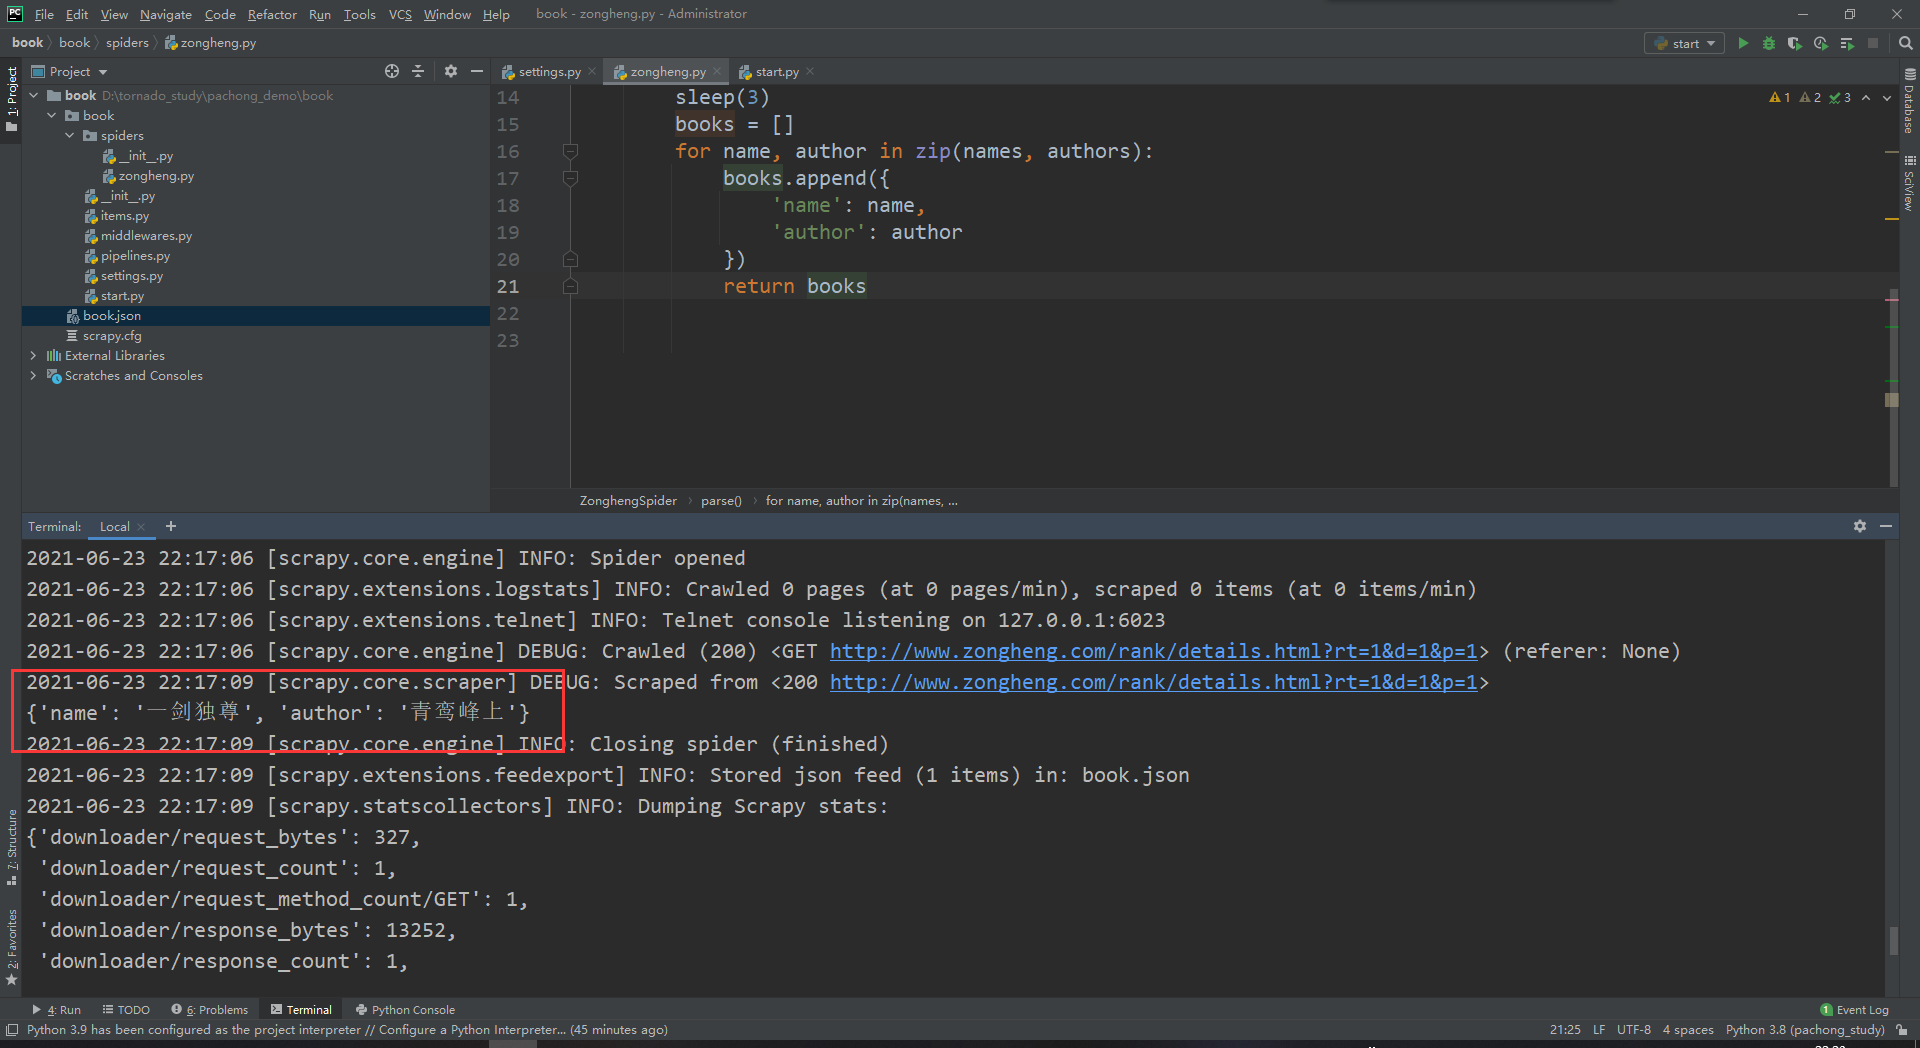Collapse the inner book folder
This screenshot has height=1048, width=1920.
pyautogui.click(x=52, y=116)
